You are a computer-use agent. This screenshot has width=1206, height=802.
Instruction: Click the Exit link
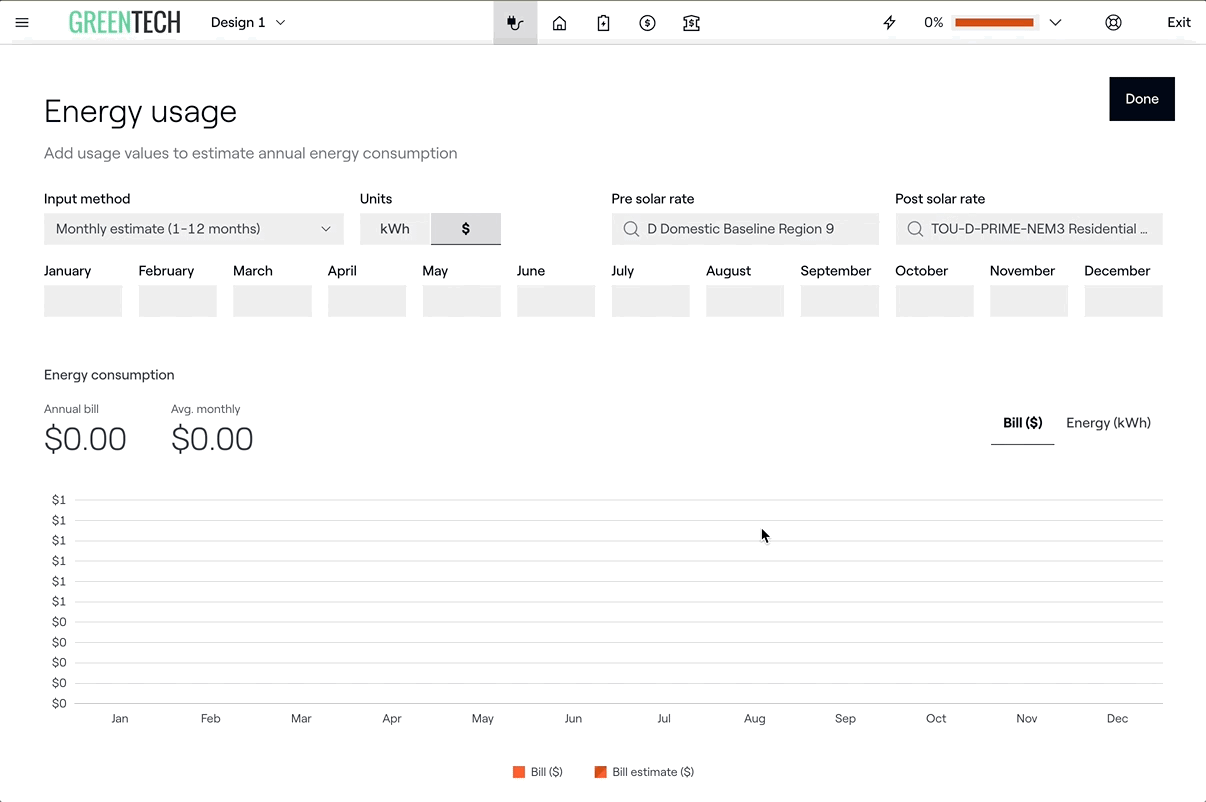(1178, 22)
